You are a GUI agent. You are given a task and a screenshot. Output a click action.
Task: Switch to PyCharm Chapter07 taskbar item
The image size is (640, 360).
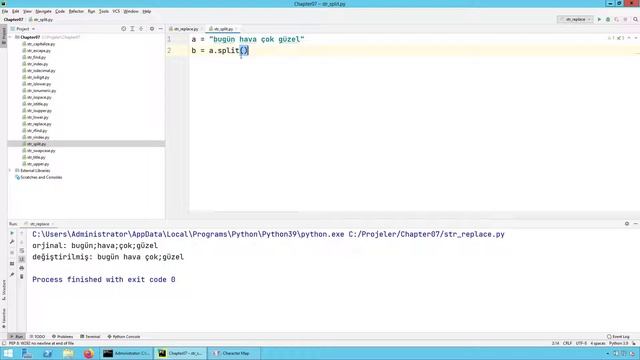click(x=180, y=353)
